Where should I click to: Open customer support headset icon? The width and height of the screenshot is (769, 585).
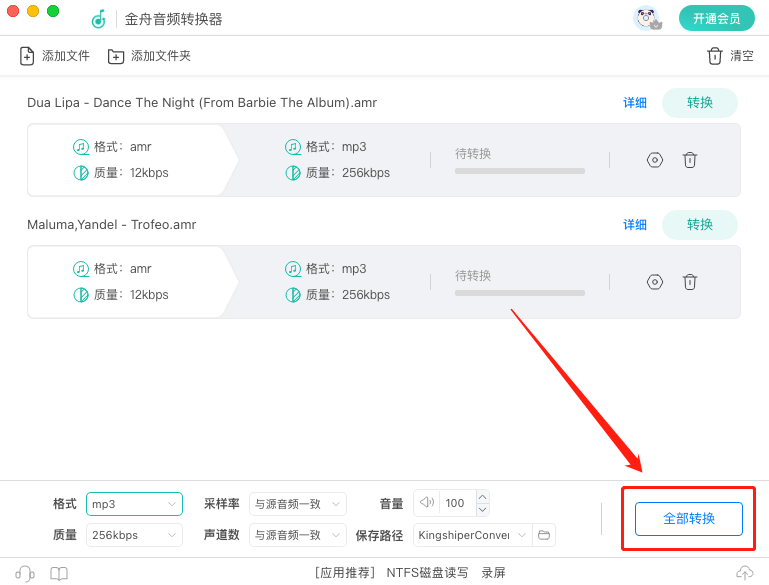(25, 573)
